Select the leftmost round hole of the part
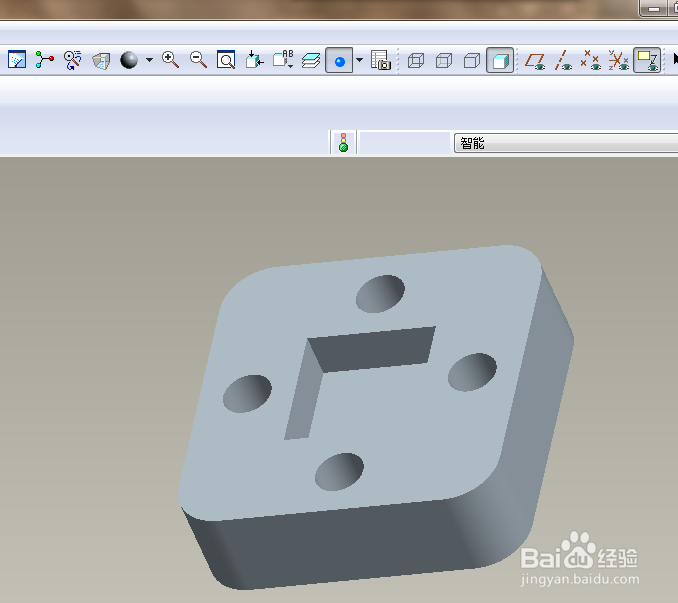The height and width of the screenshot is (603, 678). pyautogui.click(x=247, y=394)
